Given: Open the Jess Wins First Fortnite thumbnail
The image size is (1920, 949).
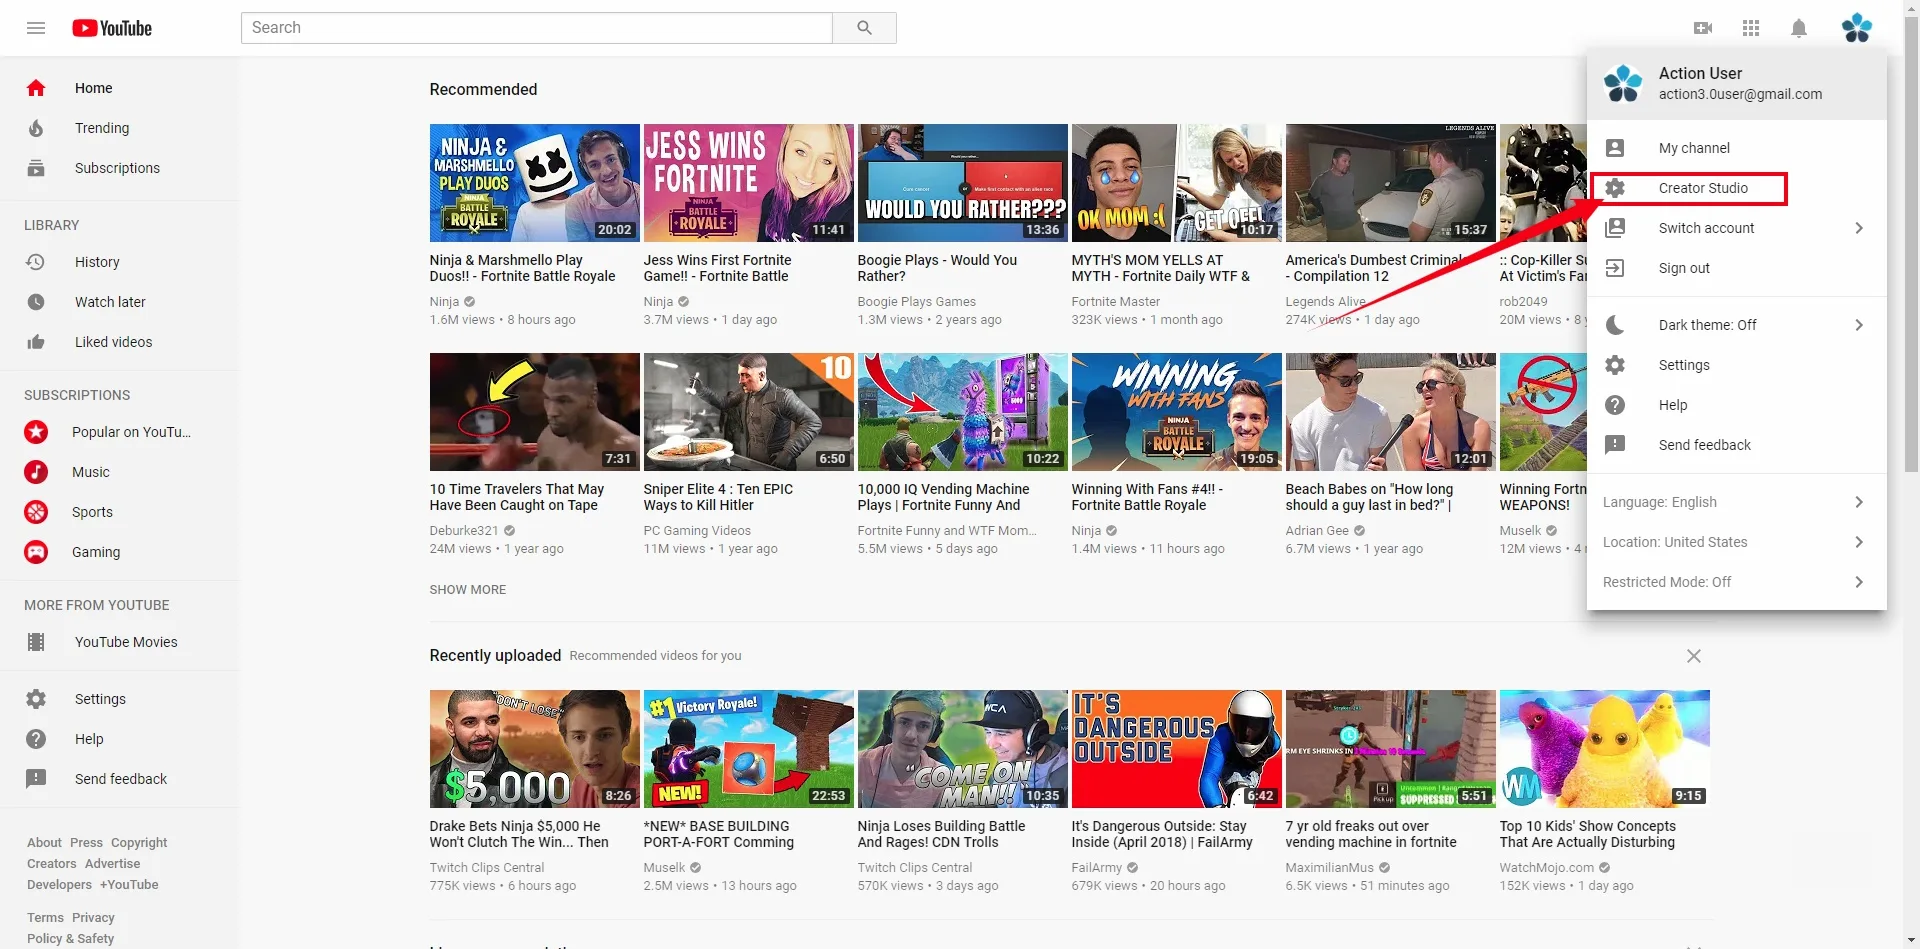Looking at the screenshot, I should (749, 183).
